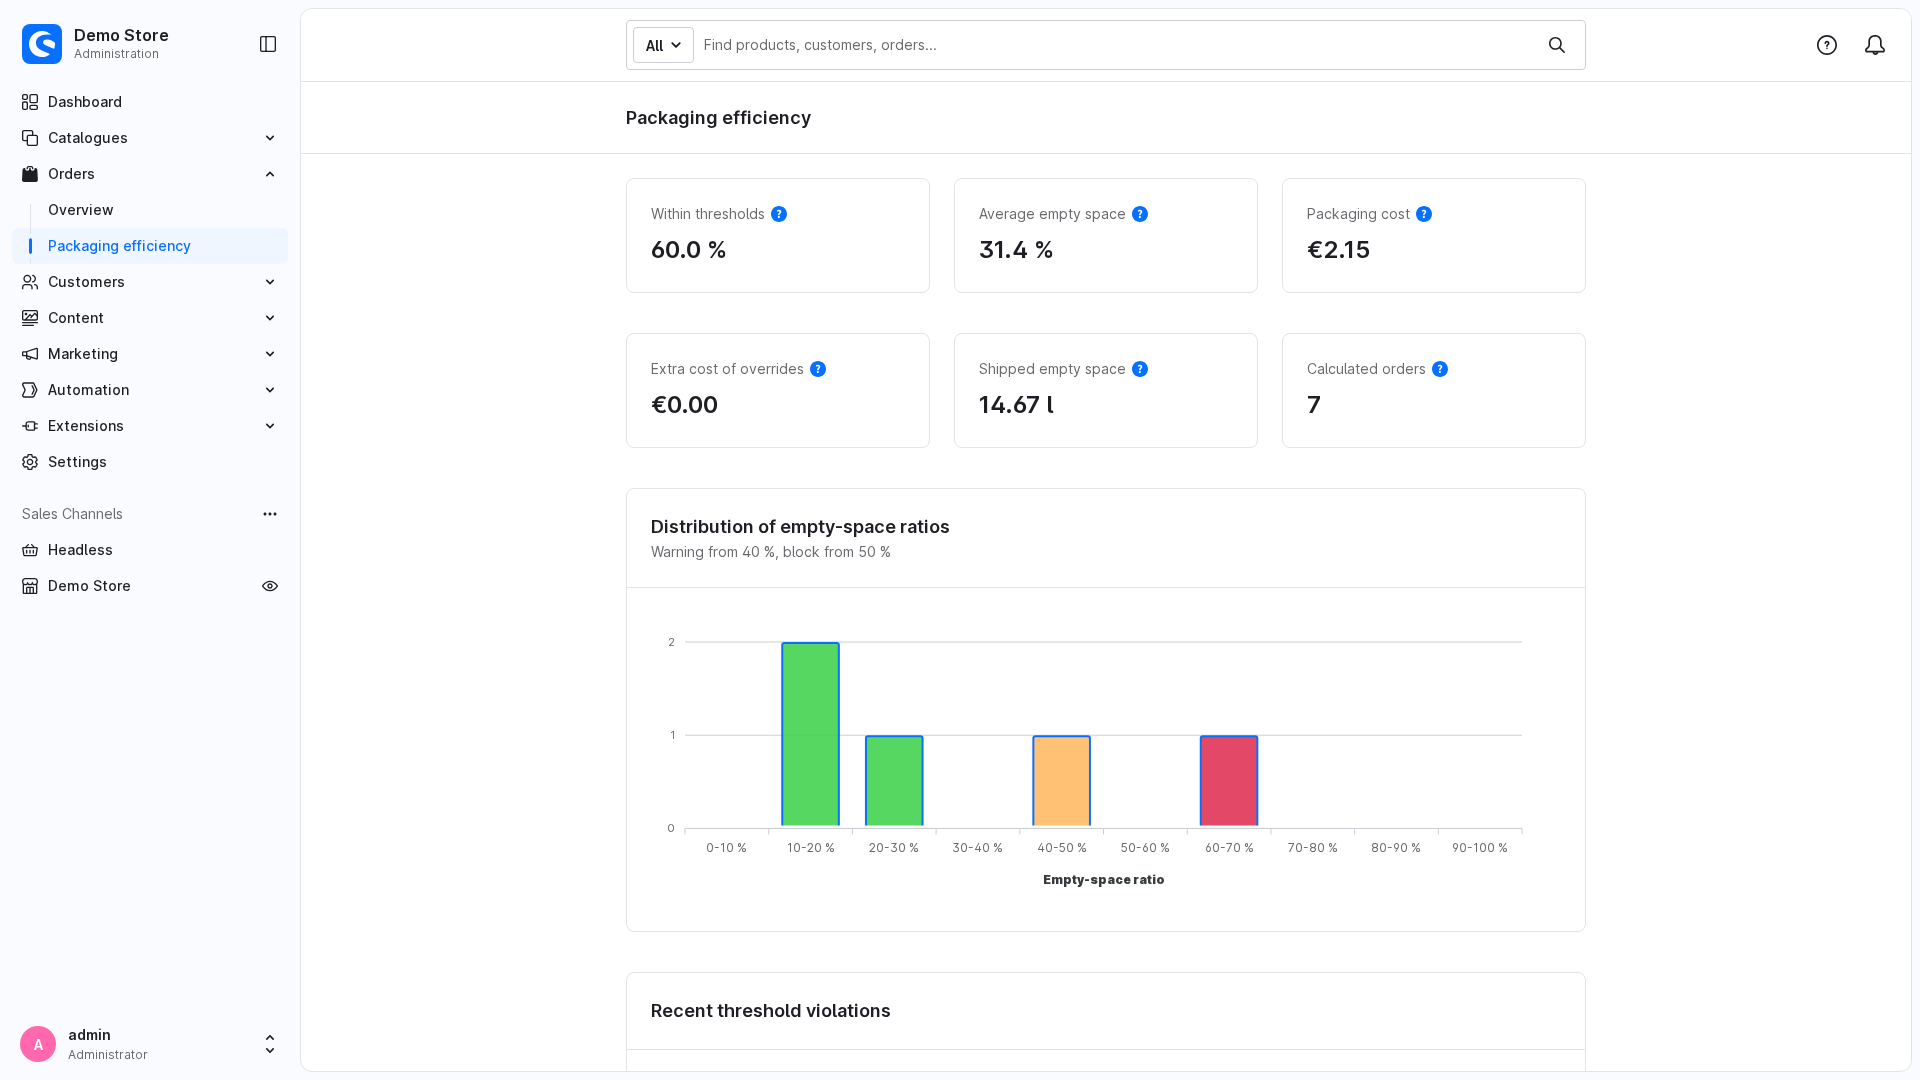The width and height of the screenshot is (1920, 1080).
Task: Open the notifications bell
Action: [1875, 45]
